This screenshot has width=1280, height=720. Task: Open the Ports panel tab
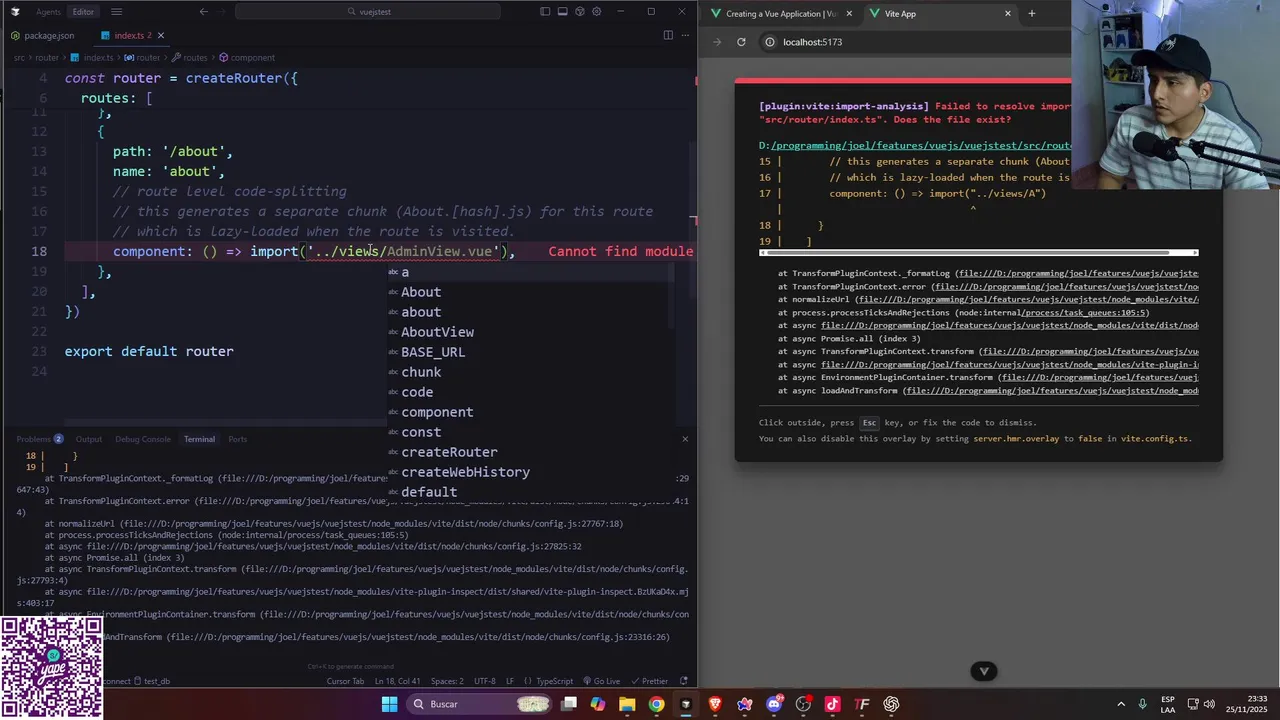coord(237,439)
